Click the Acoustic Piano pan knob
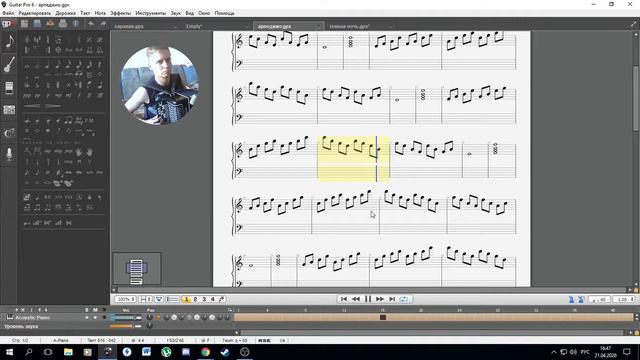Viewport: 640px width, 360px height. coord(149,318)
